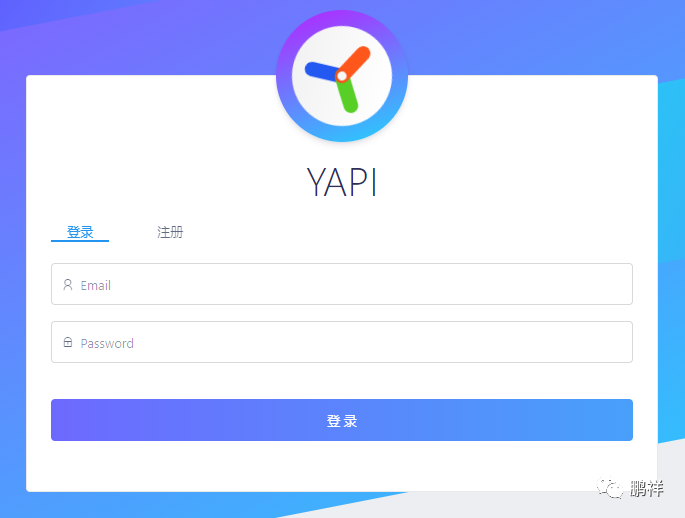Image resolution: width=685 pixels, height=518 pixels.
Task: Click the green hand of the logo
Action: click(x=348, y=95)
